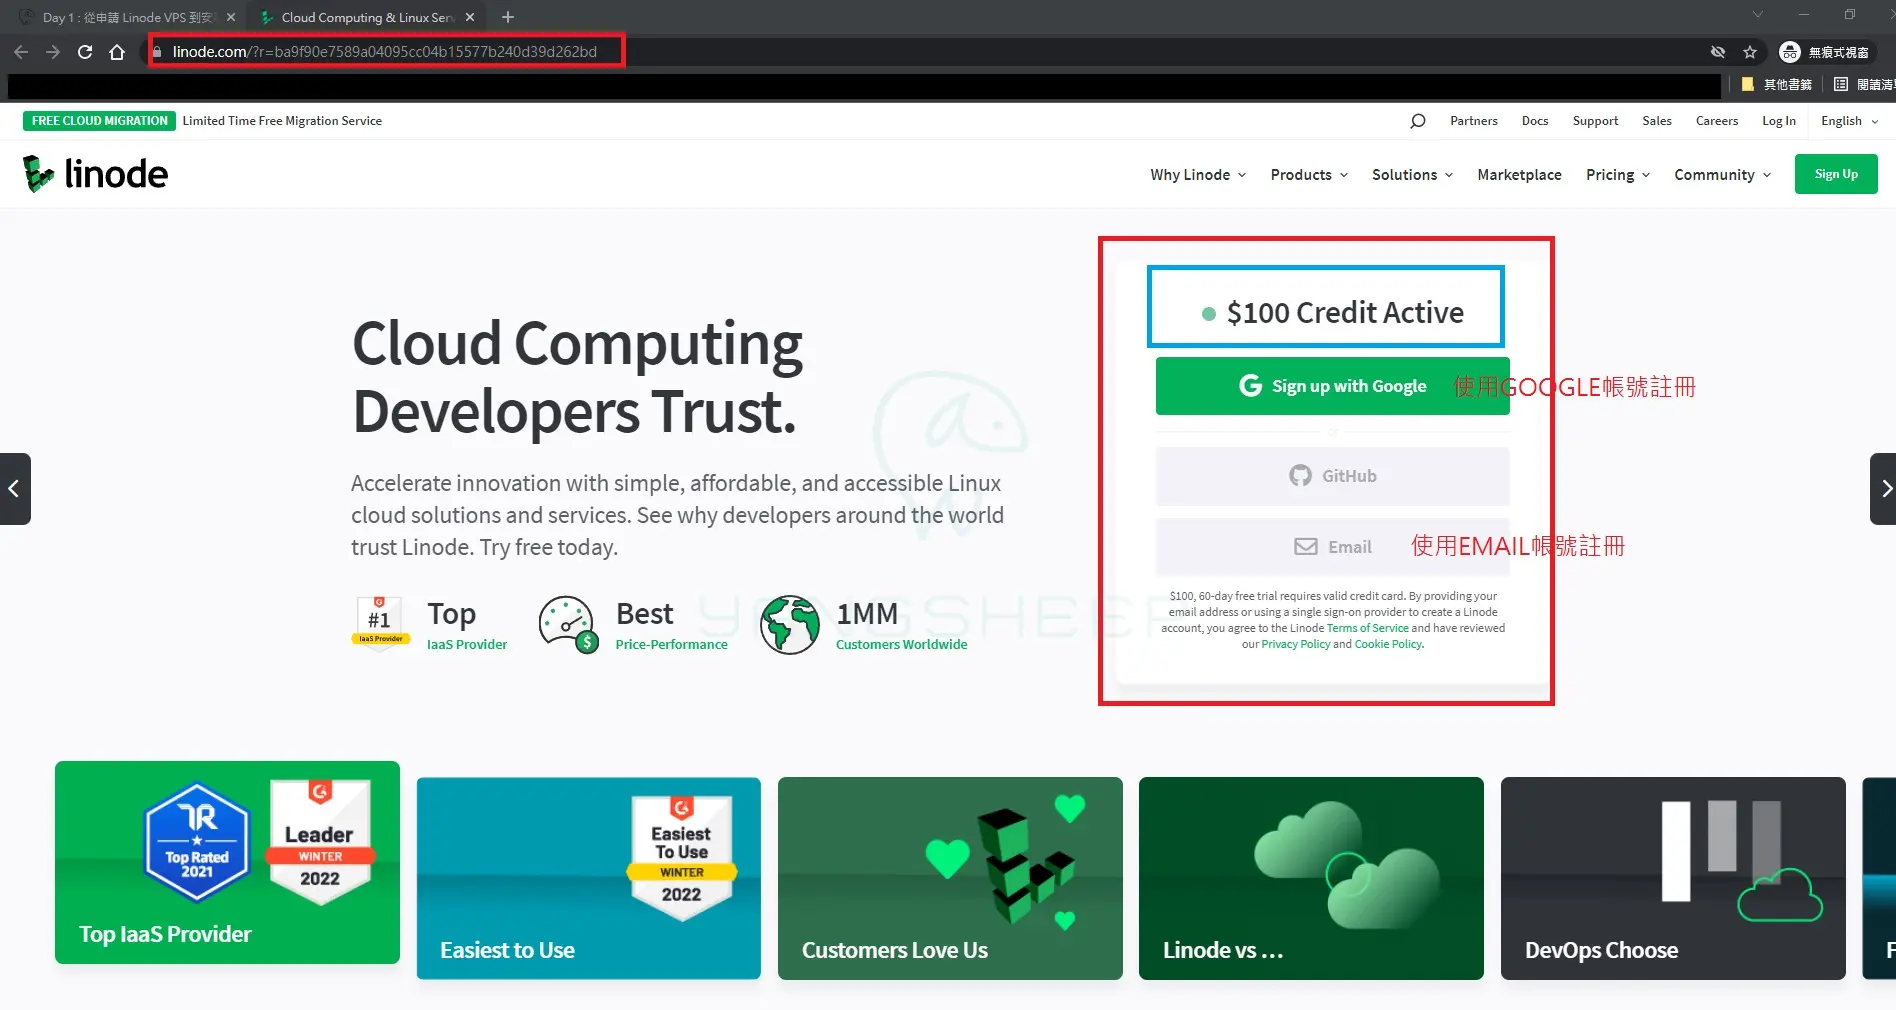The width and height of the screenshot is (1896, 1010).
Task: Click the #1 IaaS Provider badge icon
Action: (x=380, y=623)
